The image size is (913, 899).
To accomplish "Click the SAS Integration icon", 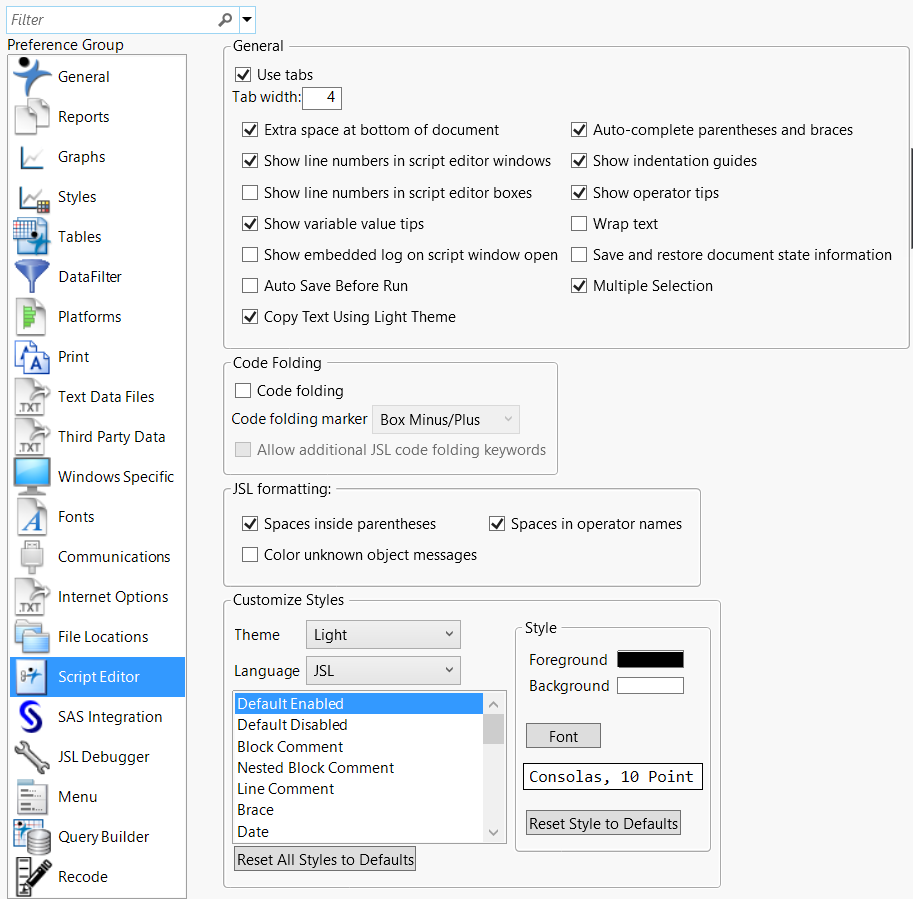I will (32, 717).
